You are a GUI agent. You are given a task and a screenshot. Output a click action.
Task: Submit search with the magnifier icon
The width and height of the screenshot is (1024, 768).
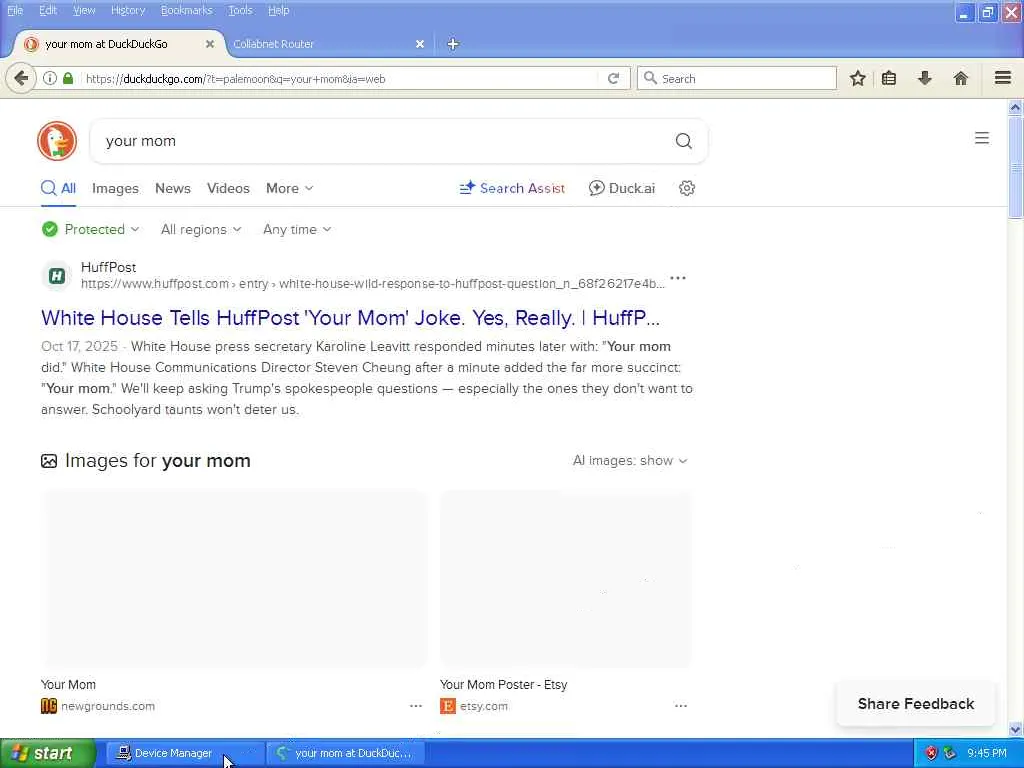click(683, 141)
